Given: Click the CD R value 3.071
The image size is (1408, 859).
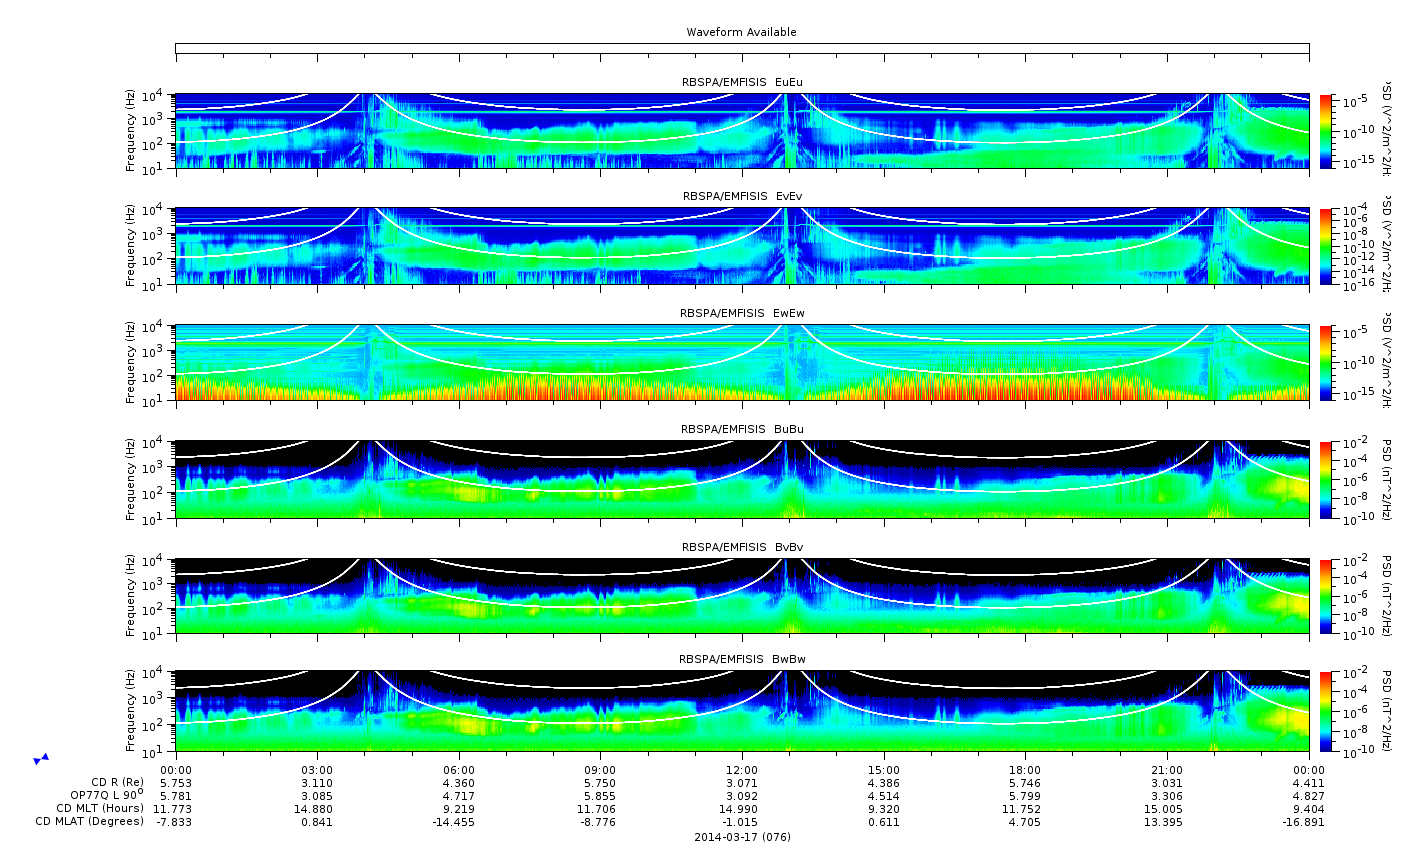Looking at the screenshot, I should coord(742,782).
